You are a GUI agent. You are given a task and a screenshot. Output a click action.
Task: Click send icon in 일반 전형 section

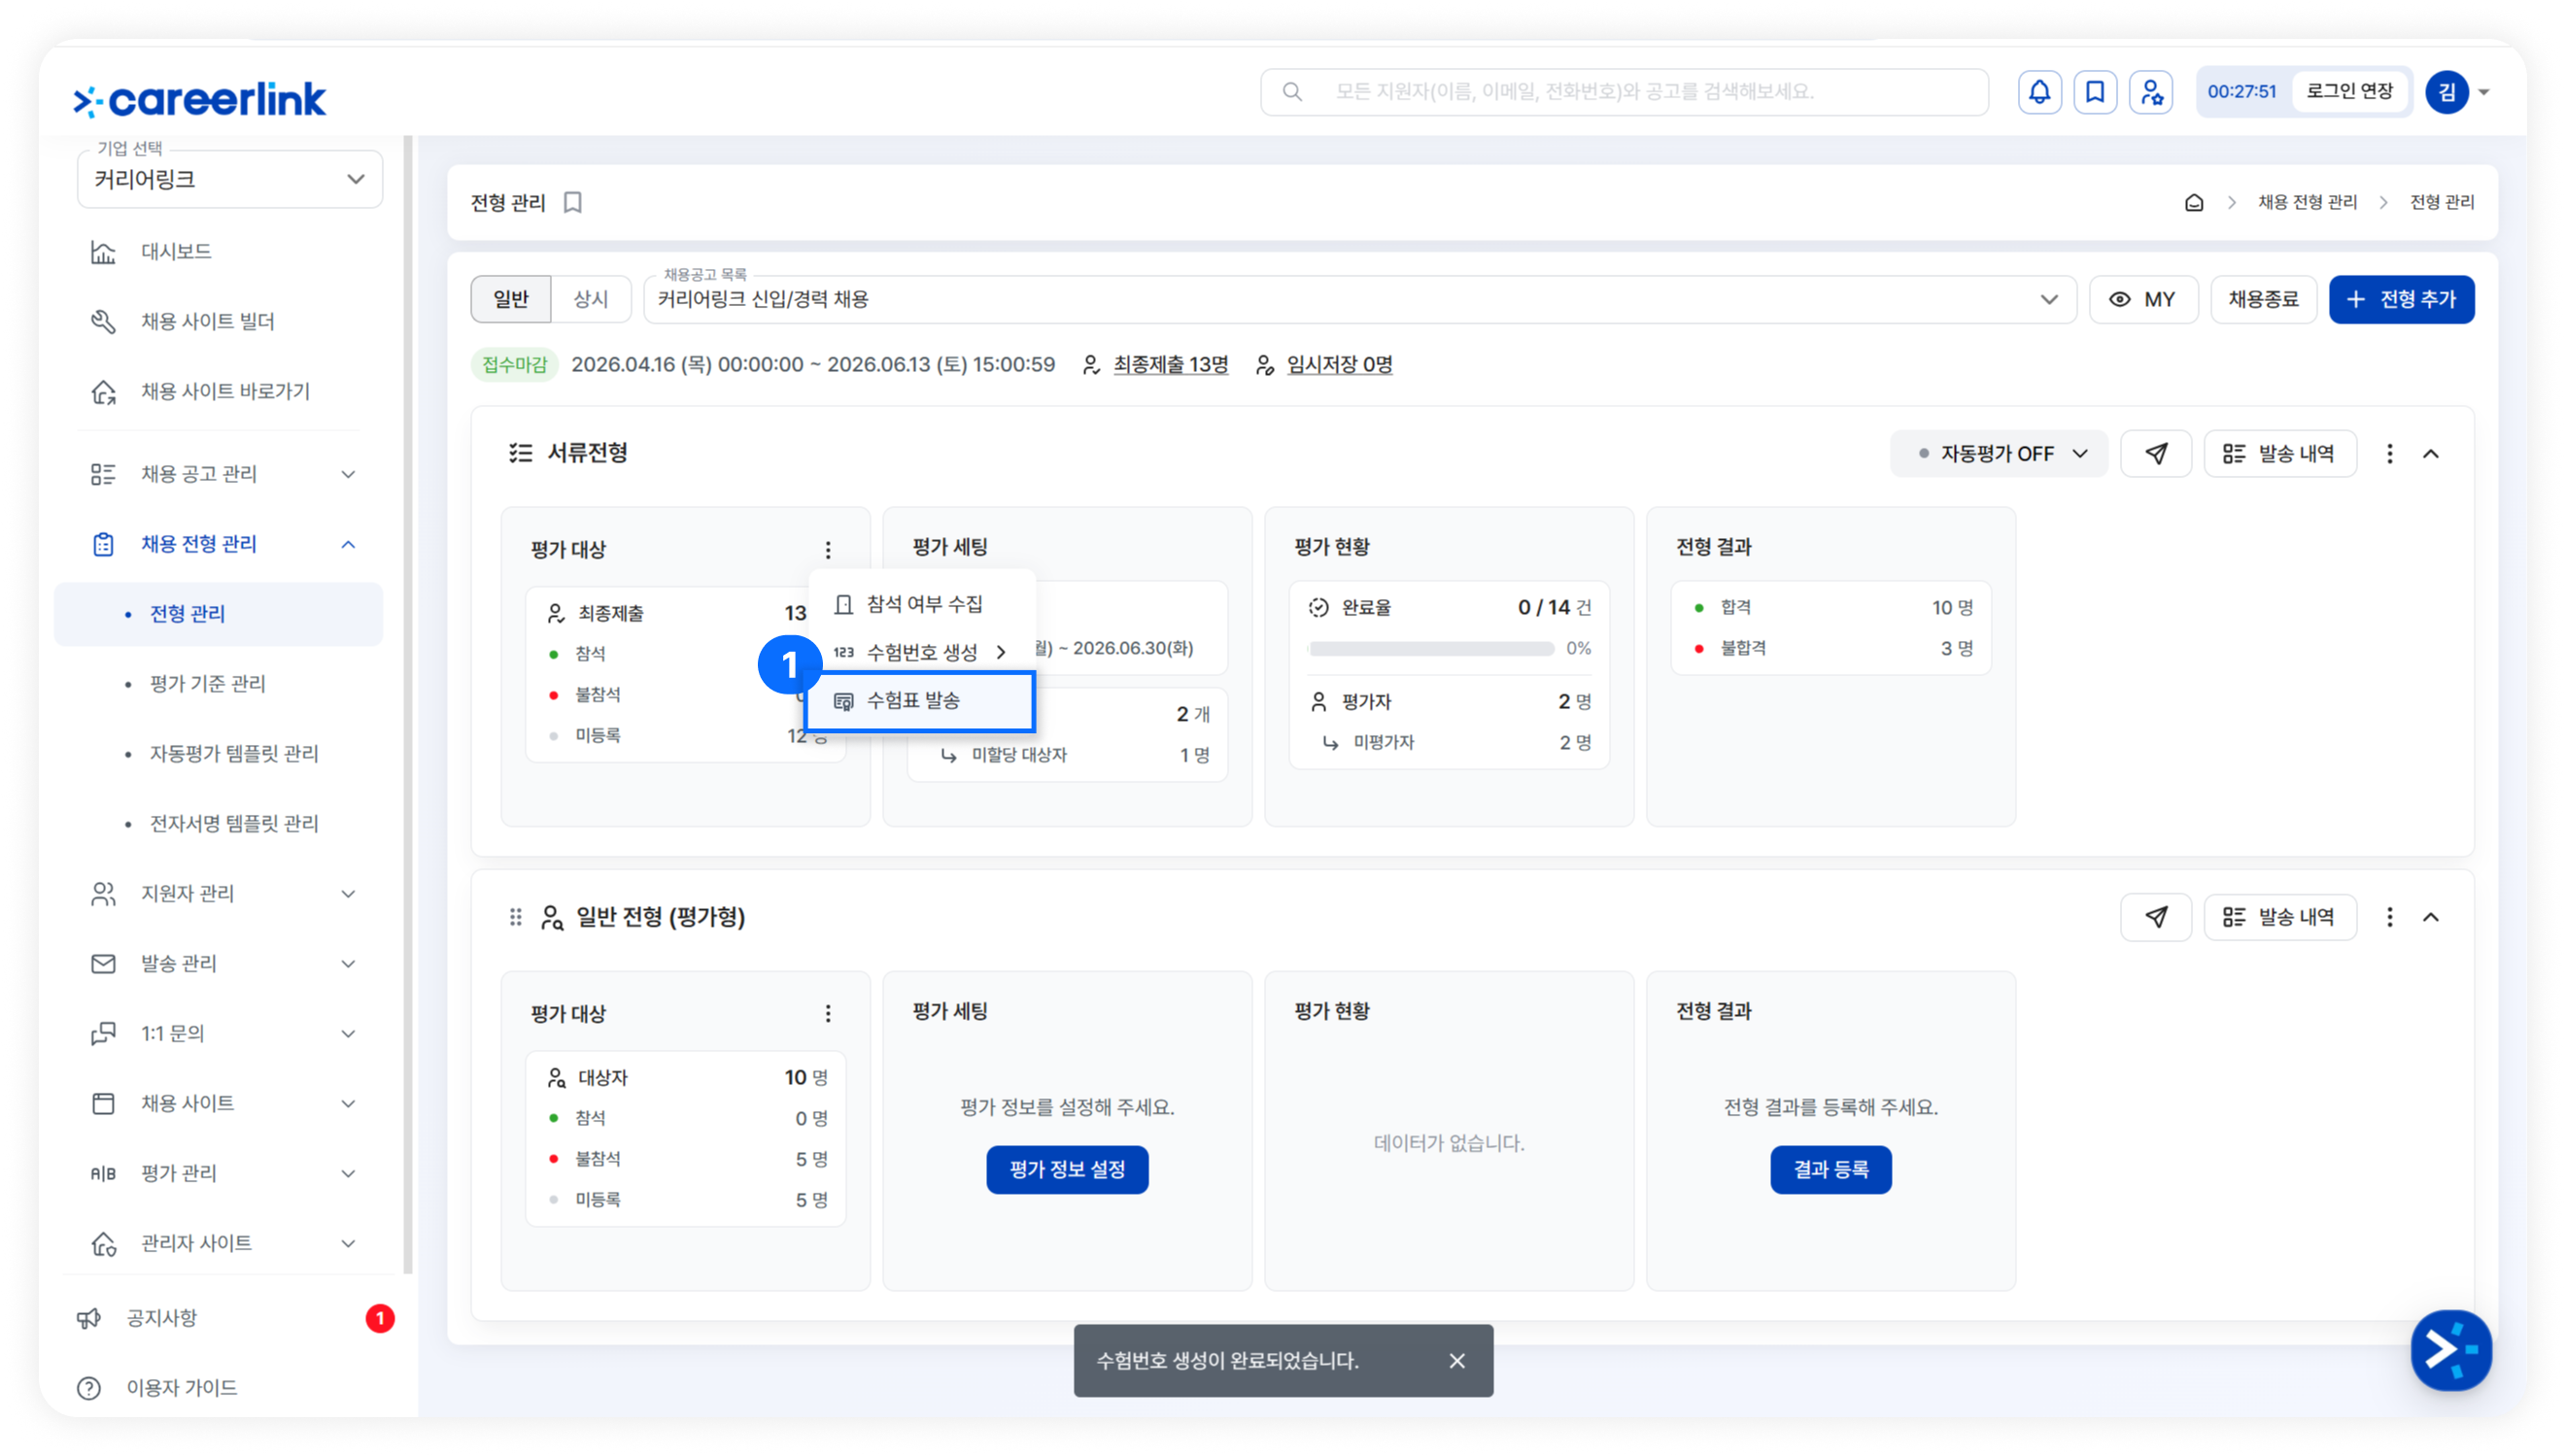(2155, 917)
